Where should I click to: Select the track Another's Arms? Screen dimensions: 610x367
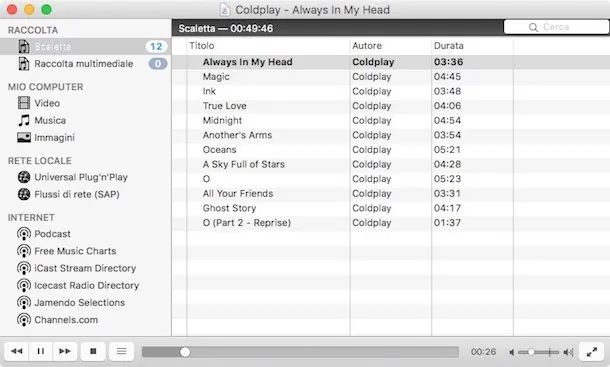pyautogui.click(x=237, y=135)
